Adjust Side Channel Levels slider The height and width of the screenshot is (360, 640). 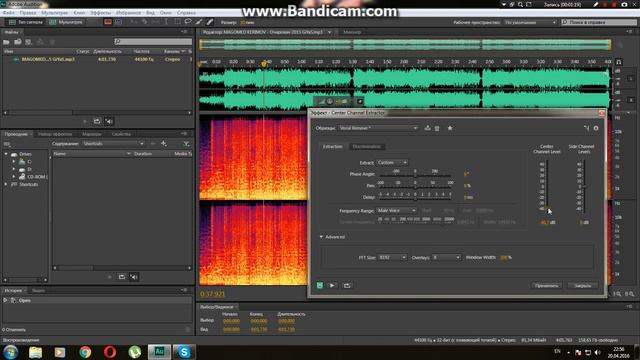584,187
